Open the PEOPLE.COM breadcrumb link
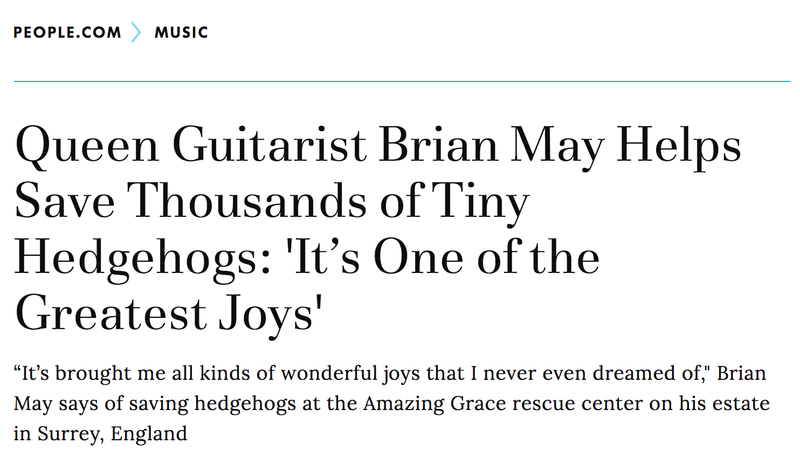800x464 pixels. pyautogui.click(x=67, y=33)
